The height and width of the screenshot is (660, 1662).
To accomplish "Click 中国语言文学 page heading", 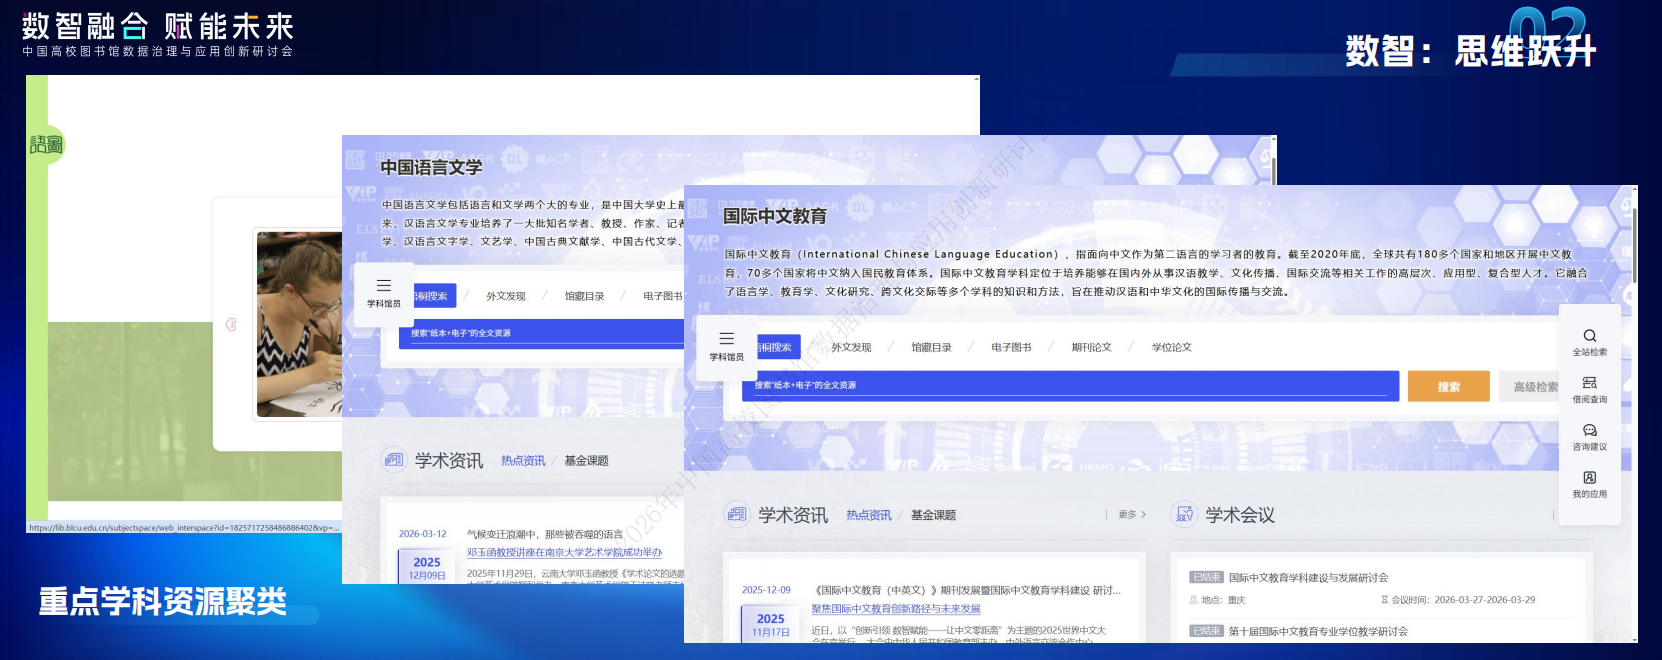I will click(431, 167).
